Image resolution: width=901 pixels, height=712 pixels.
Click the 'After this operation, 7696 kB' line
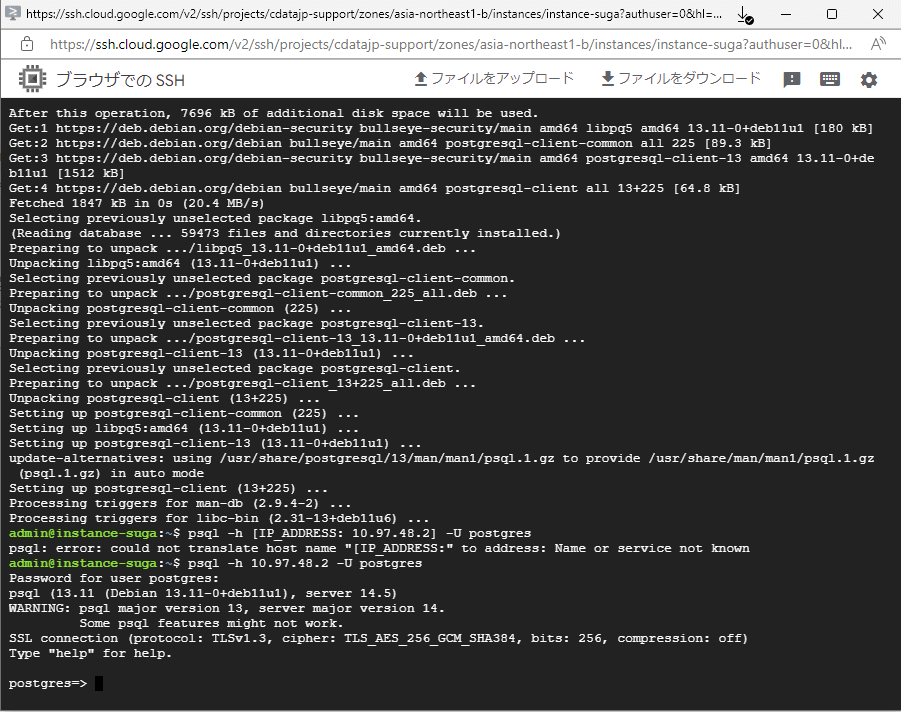[x=274, y=113]
